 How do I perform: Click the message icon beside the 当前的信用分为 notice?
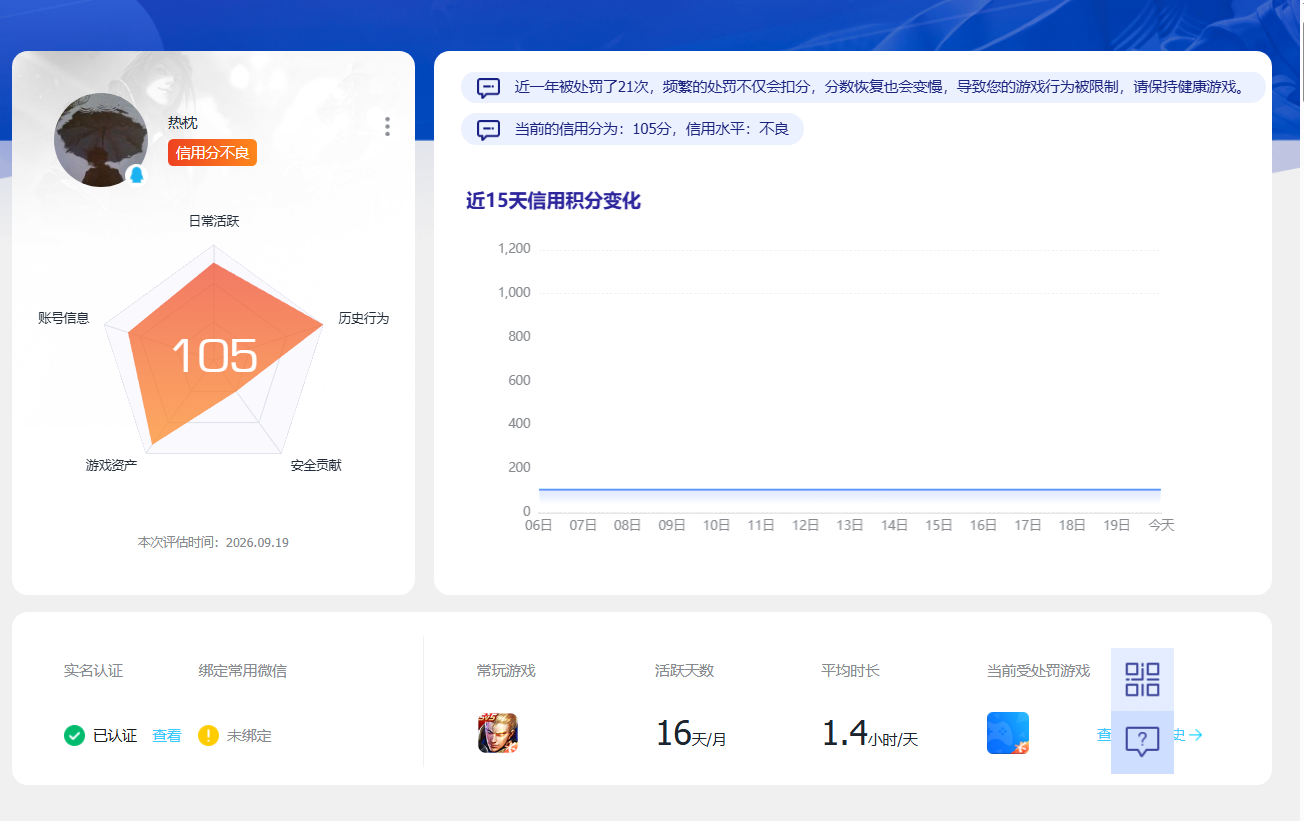click(x=488, y=130)
